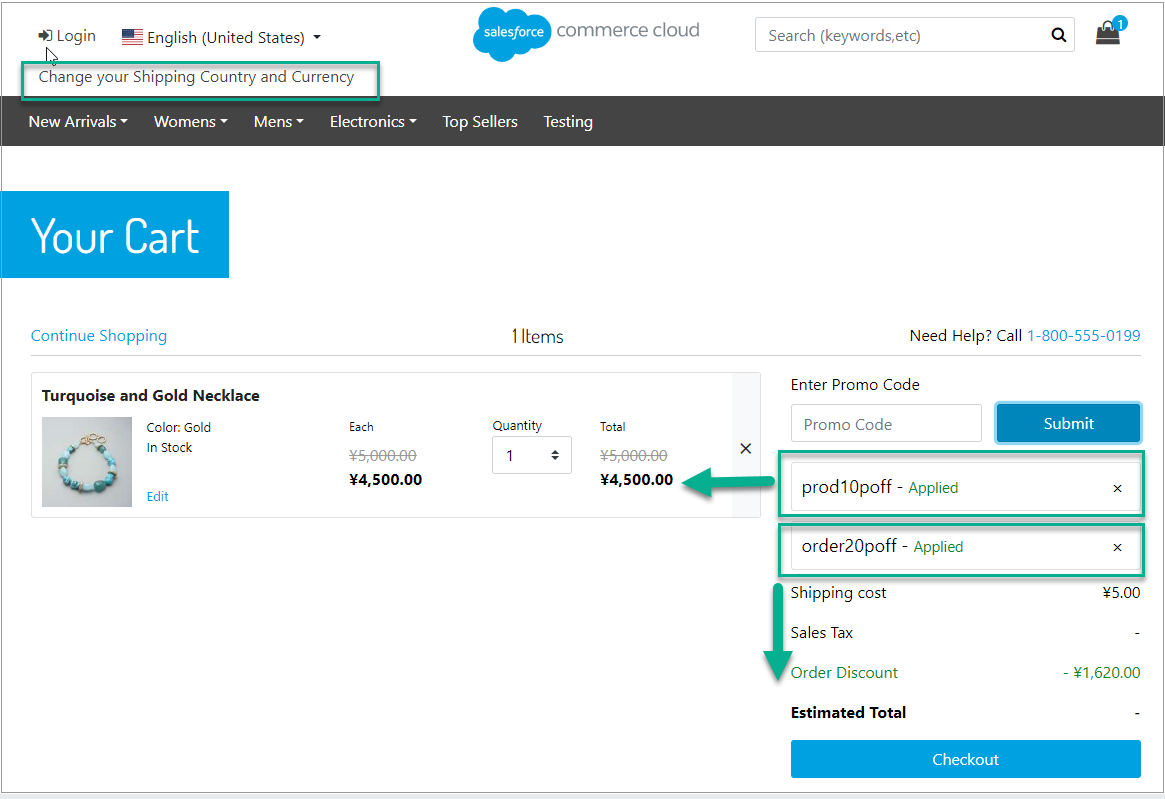1165x799 pixels.
Task: Open the shopping cart bag icon
Action: [x=1107, y=34]
